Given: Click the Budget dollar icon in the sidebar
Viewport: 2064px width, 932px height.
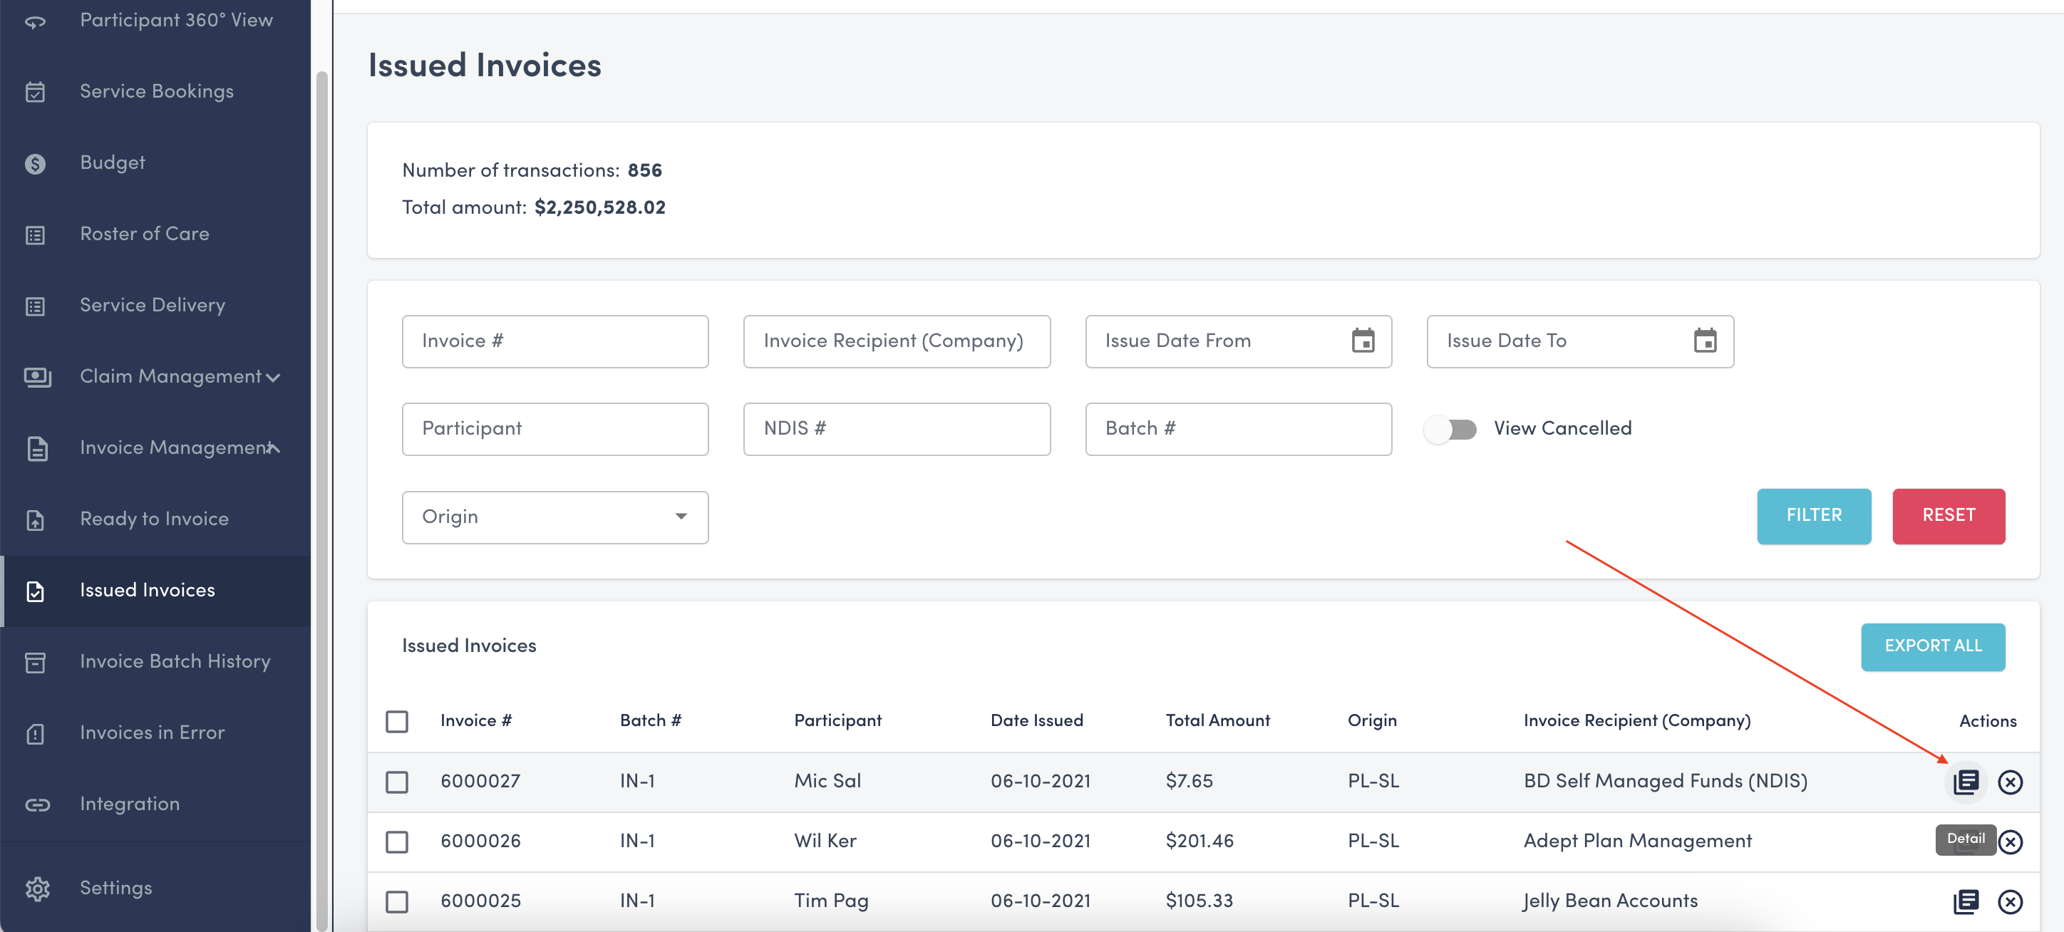Looking at the screenshot, I should tap(36, 162).
